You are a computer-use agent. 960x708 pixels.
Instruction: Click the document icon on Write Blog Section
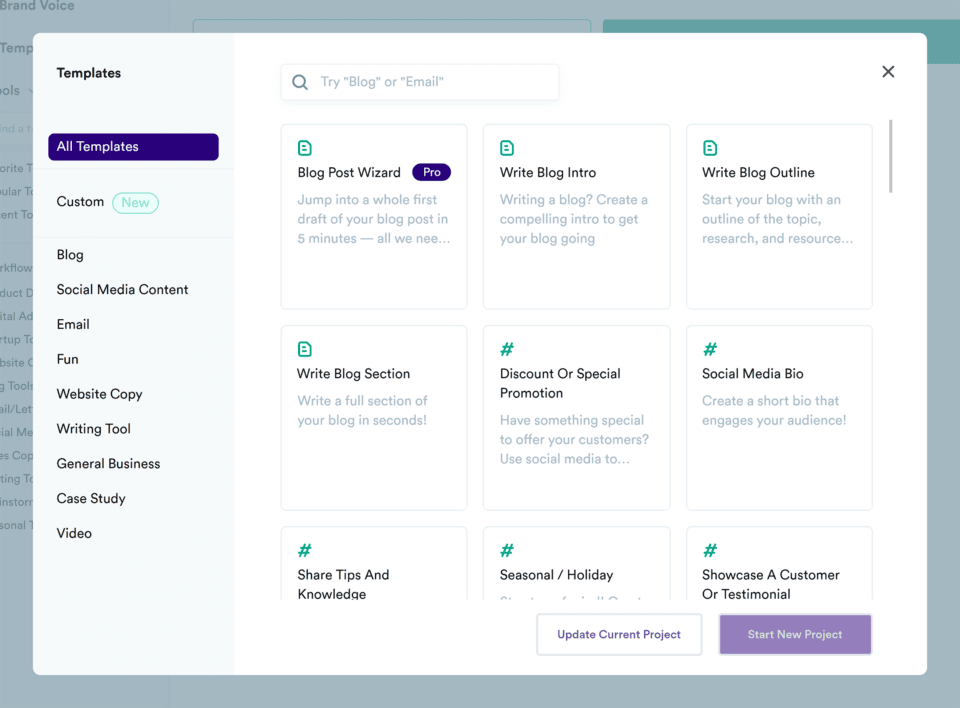click(x=305, y=349)
